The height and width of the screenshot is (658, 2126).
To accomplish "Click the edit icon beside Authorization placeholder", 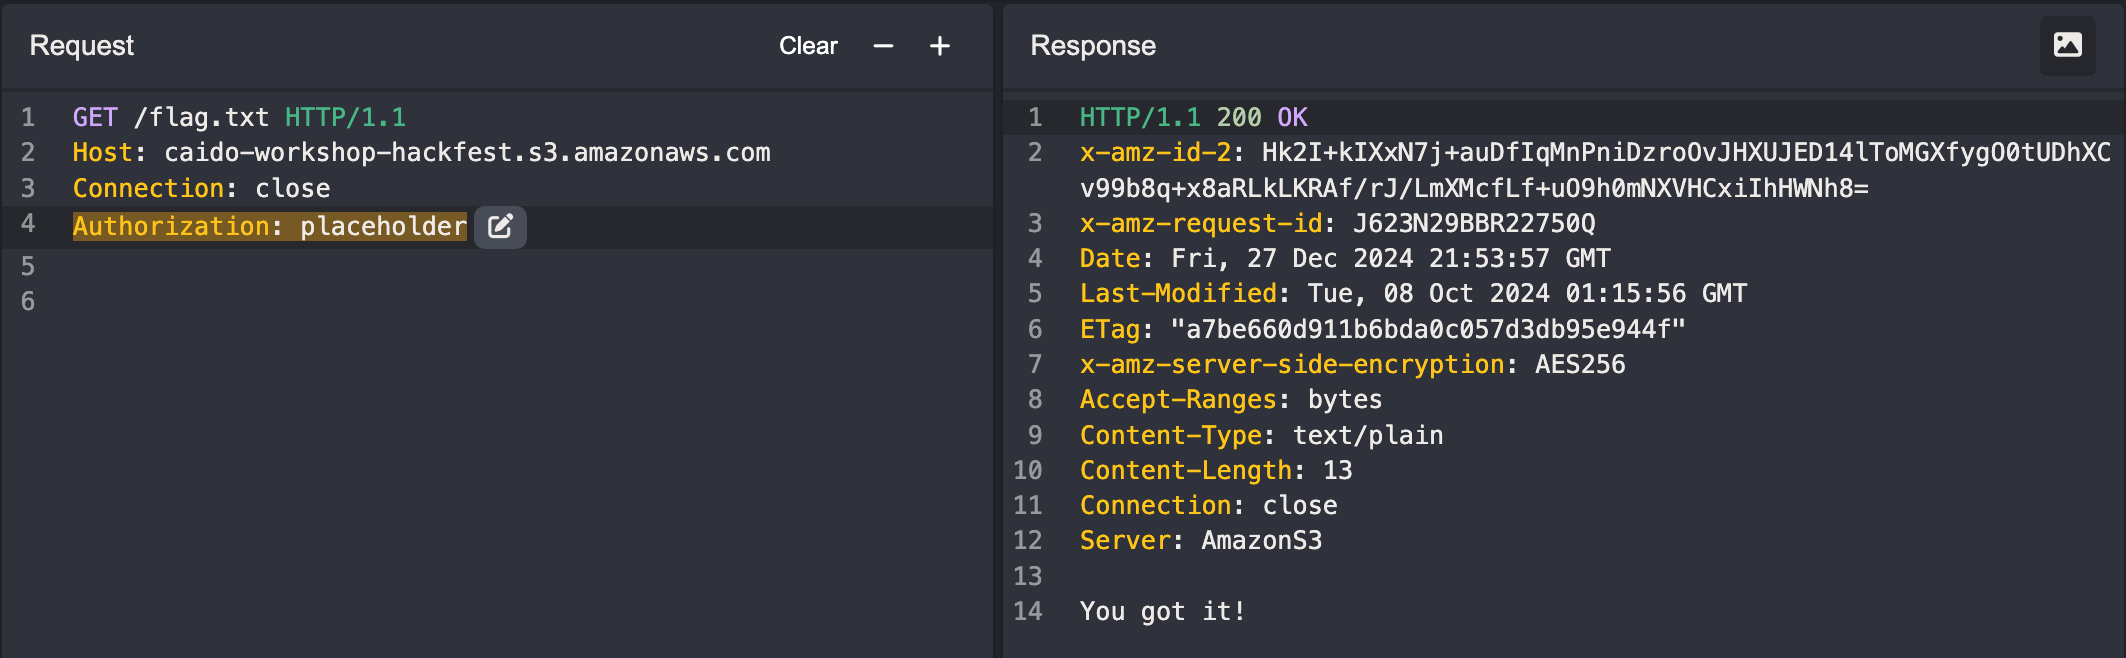I will [x=500, y=227].
